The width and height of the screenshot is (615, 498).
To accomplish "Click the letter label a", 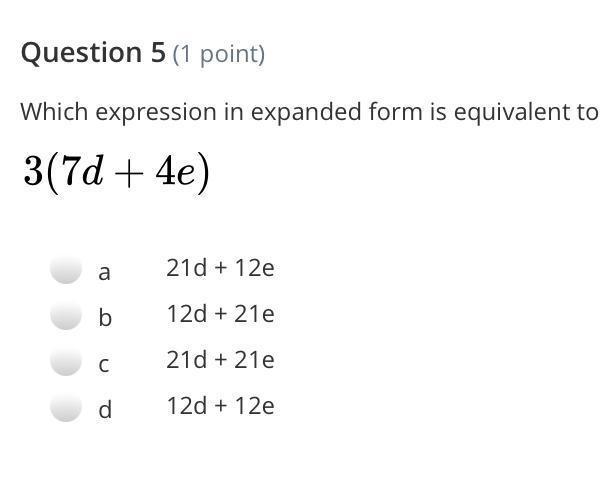I will click(104, 273).
